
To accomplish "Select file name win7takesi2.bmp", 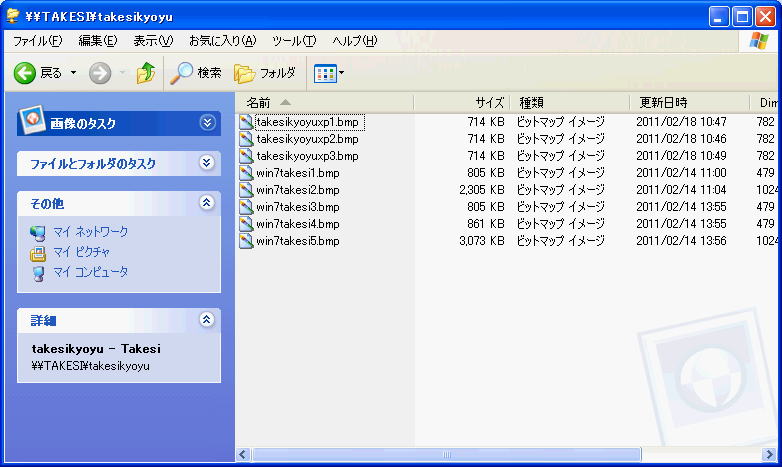I will click(x=298, y=190).
